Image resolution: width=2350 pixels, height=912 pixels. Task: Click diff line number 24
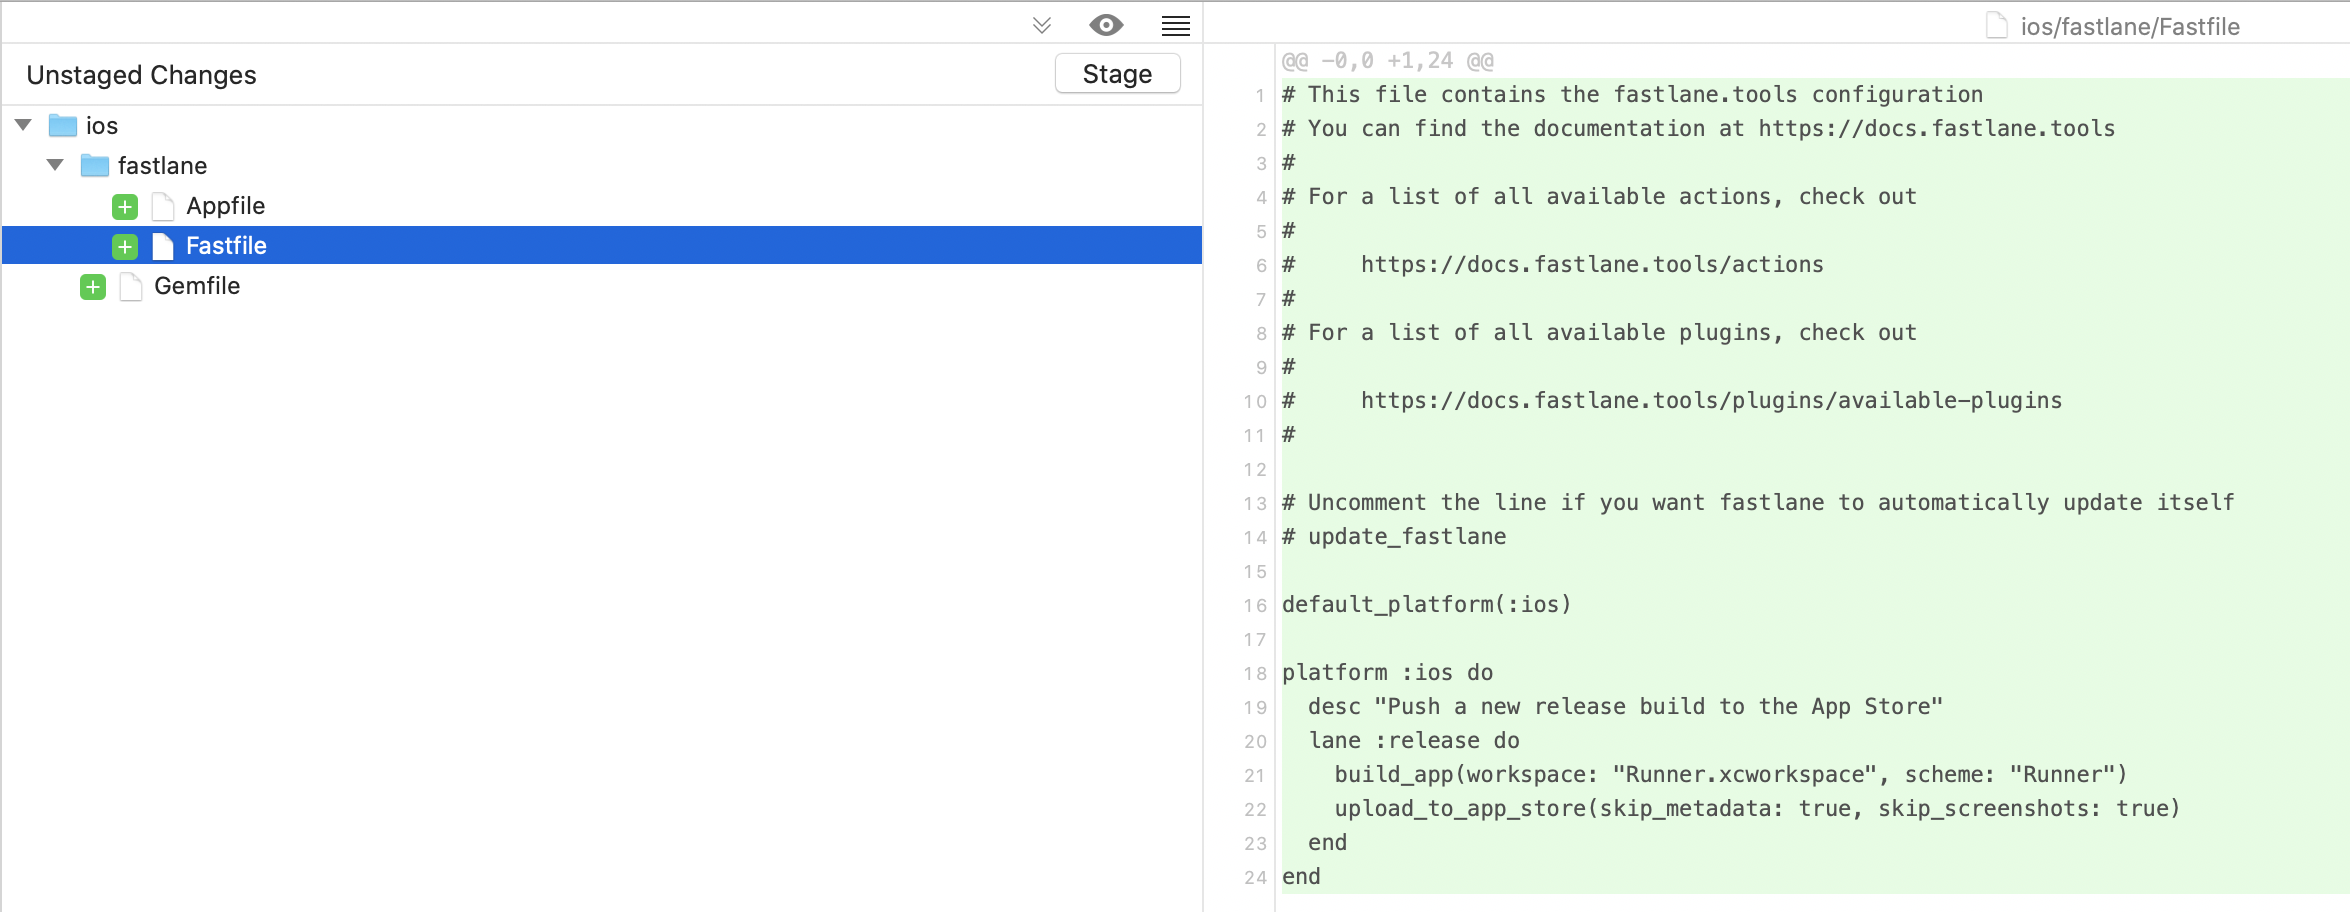[x=1255, y=878]
